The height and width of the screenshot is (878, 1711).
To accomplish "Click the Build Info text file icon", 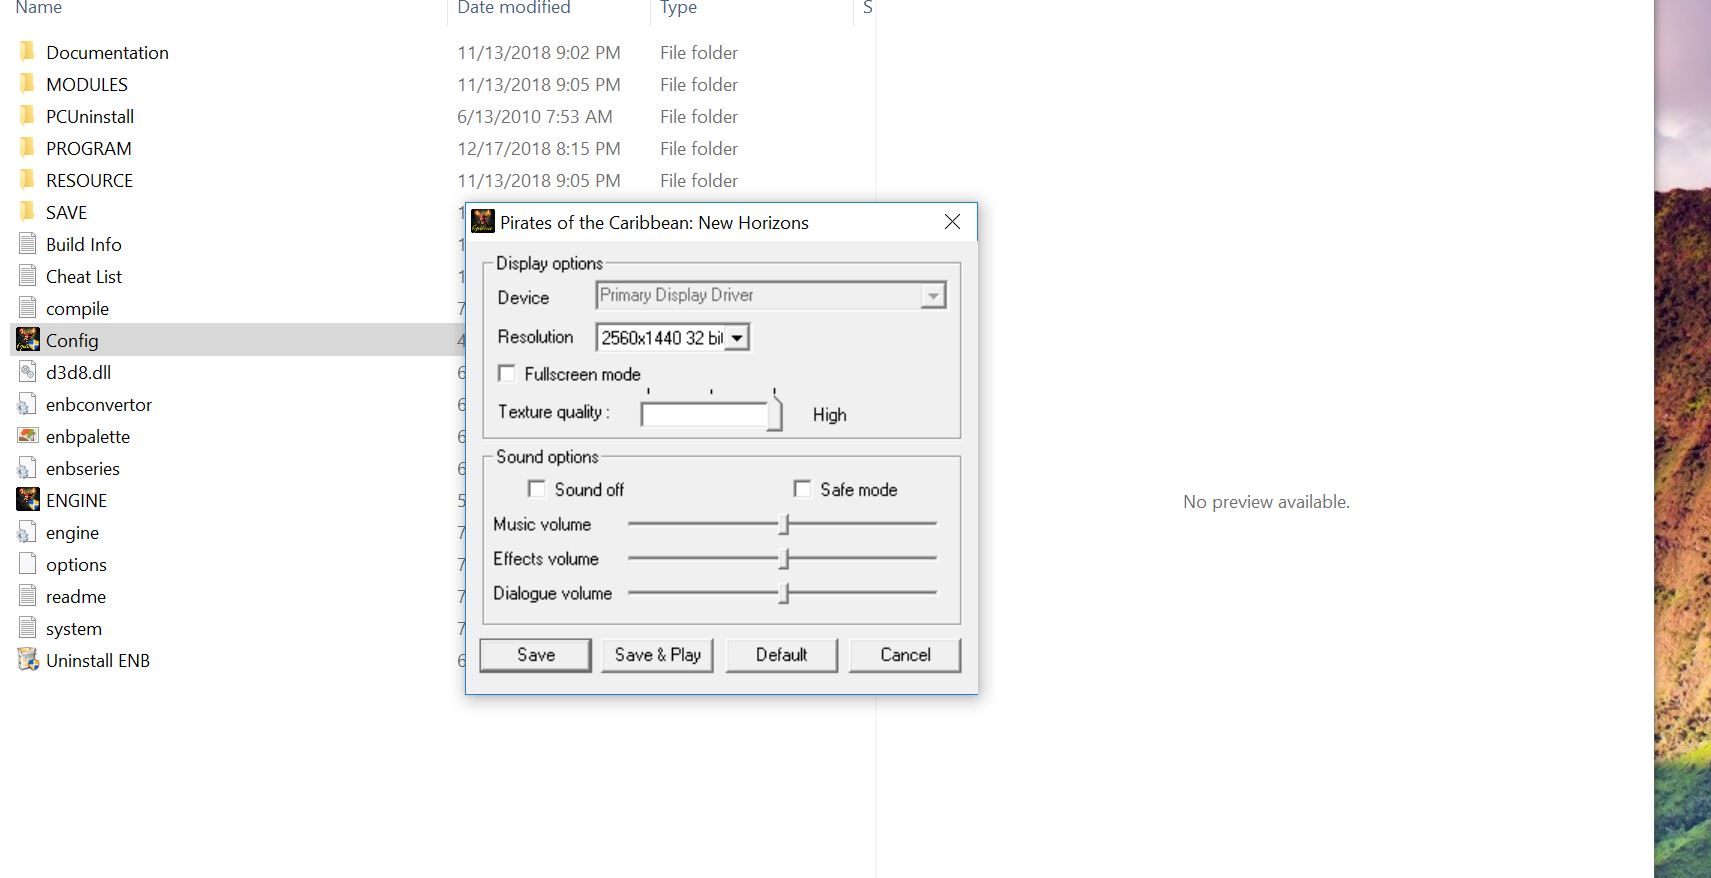I will click(x=28, y=244).
